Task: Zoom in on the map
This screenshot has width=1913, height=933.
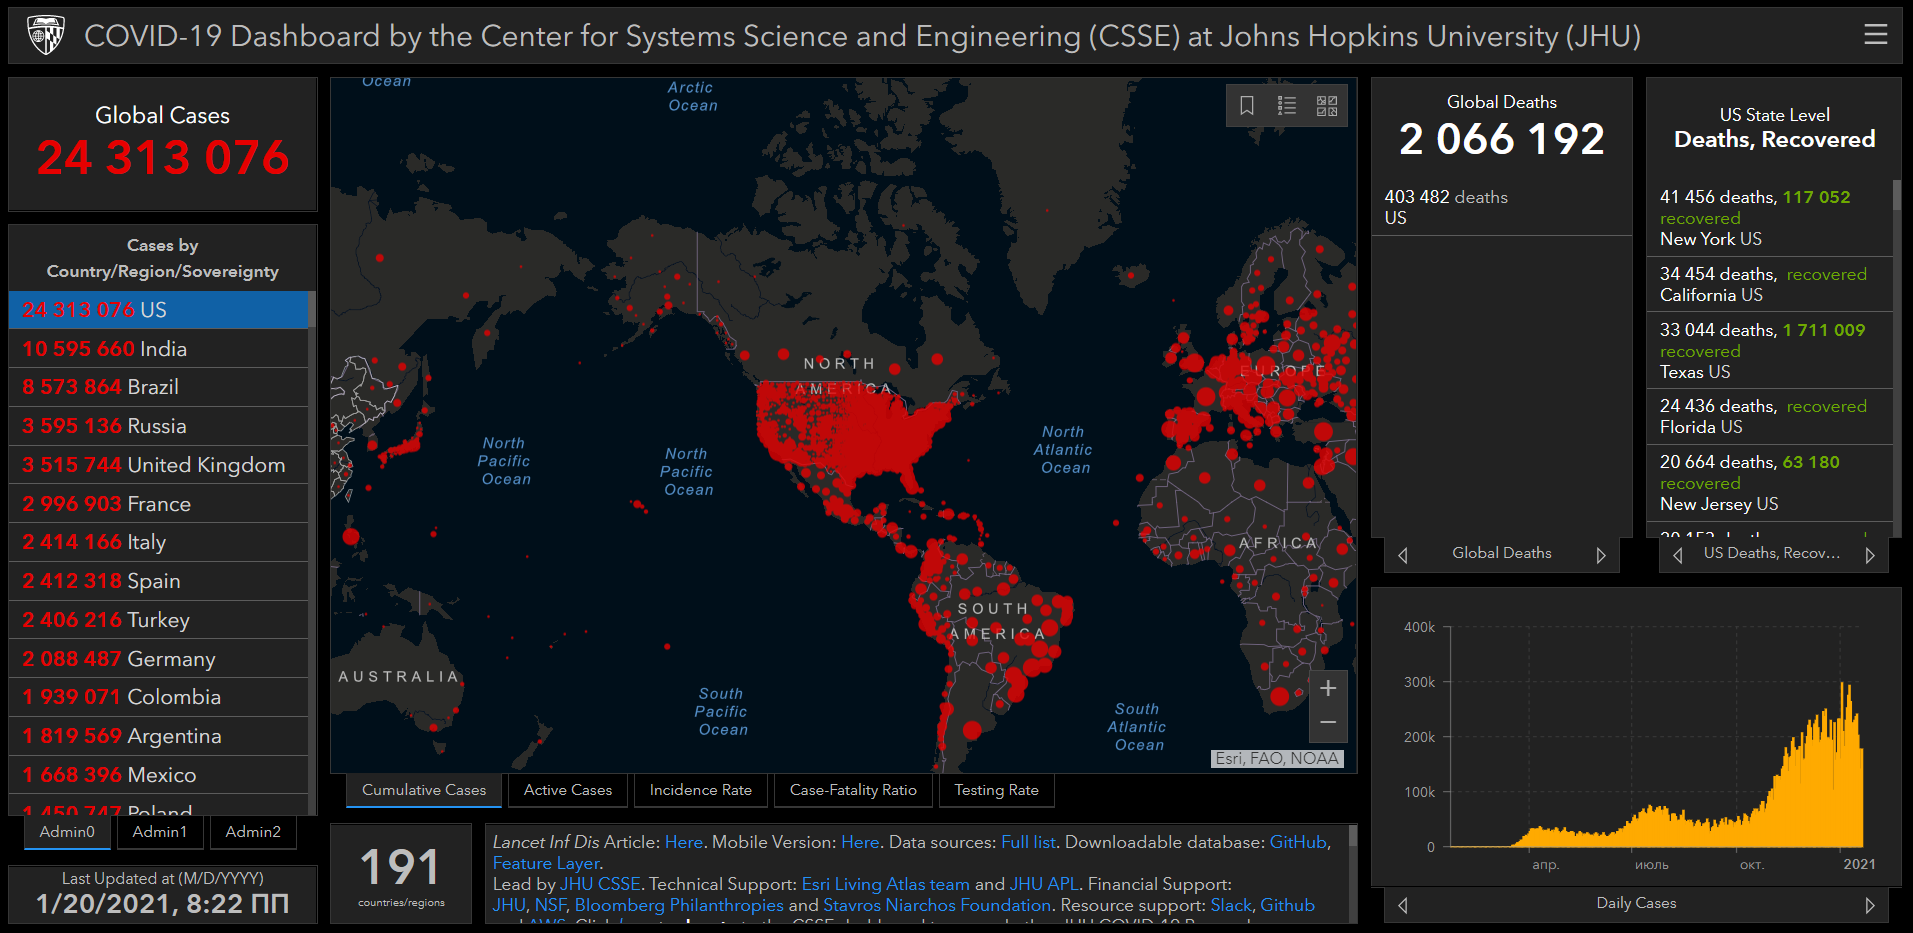Action: tap(1328, 688)
